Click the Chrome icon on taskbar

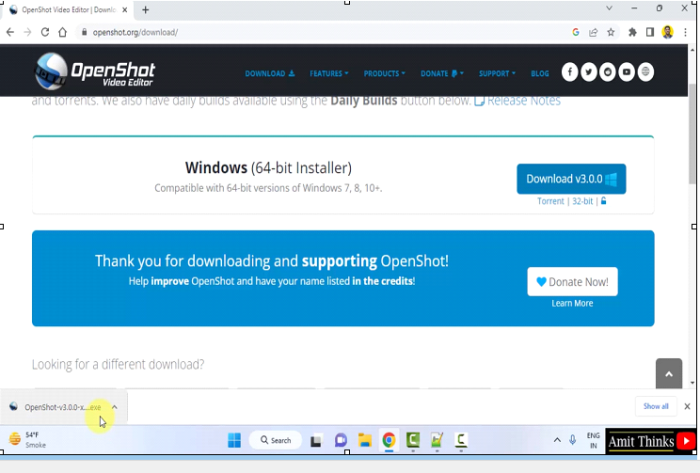389,440
